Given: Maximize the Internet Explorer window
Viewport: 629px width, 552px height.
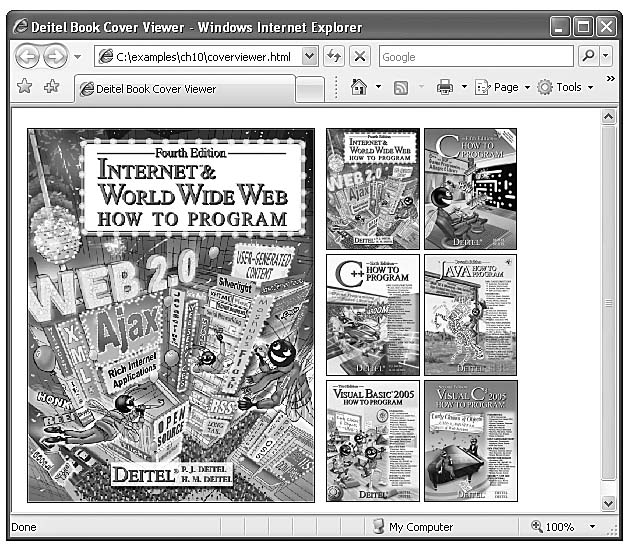Looking at the screenshot, I should [x=583, y=27].
